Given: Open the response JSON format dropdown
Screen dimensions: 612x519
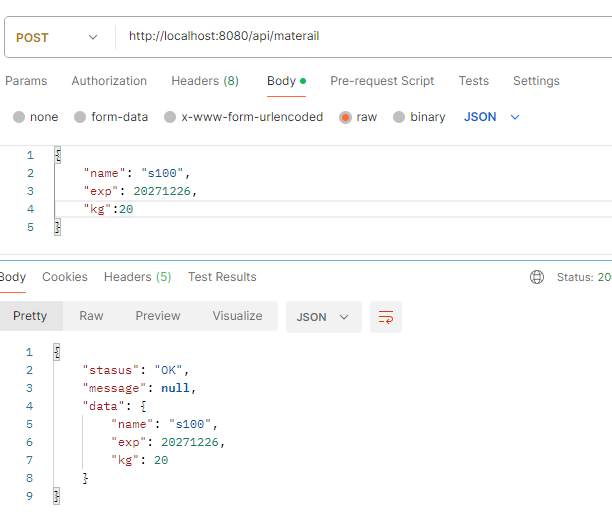Looking at the screenshot, I should 324,317.
